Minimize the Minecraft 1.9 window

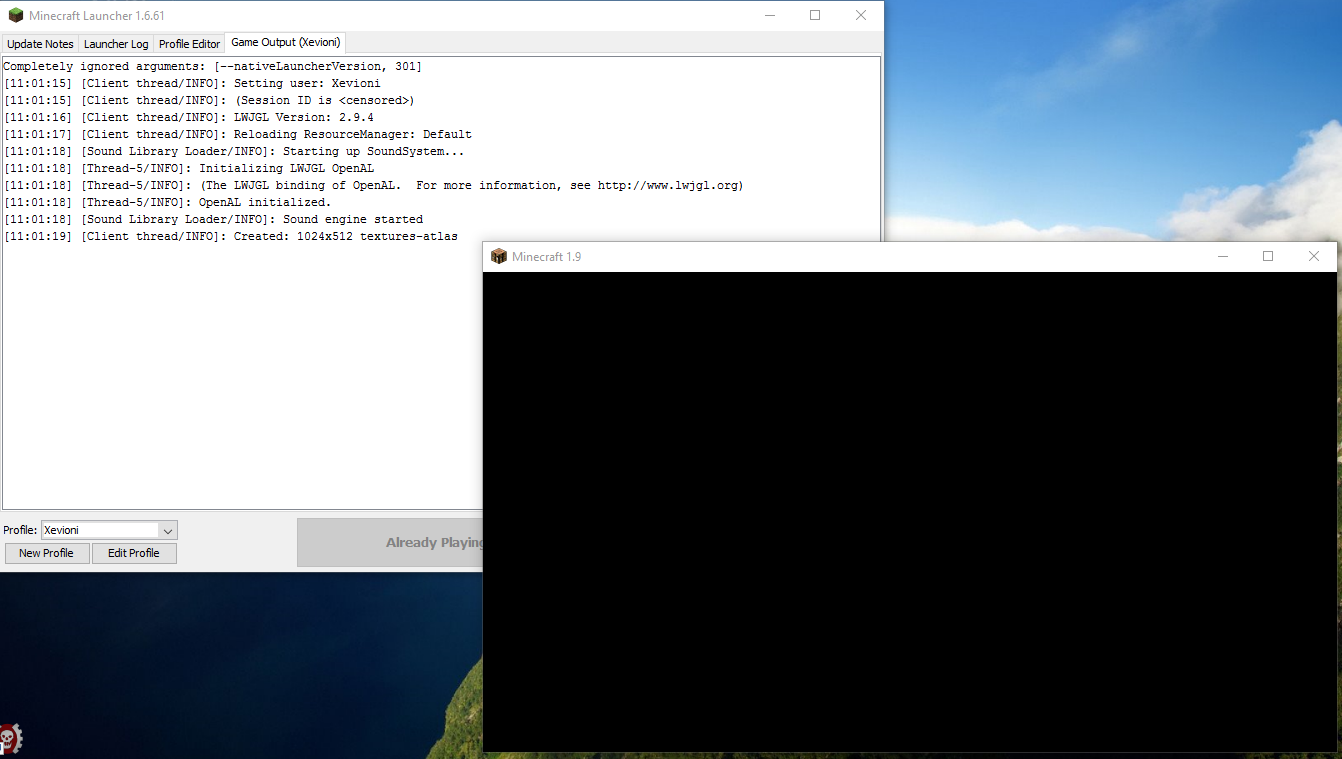(1223, 257)
